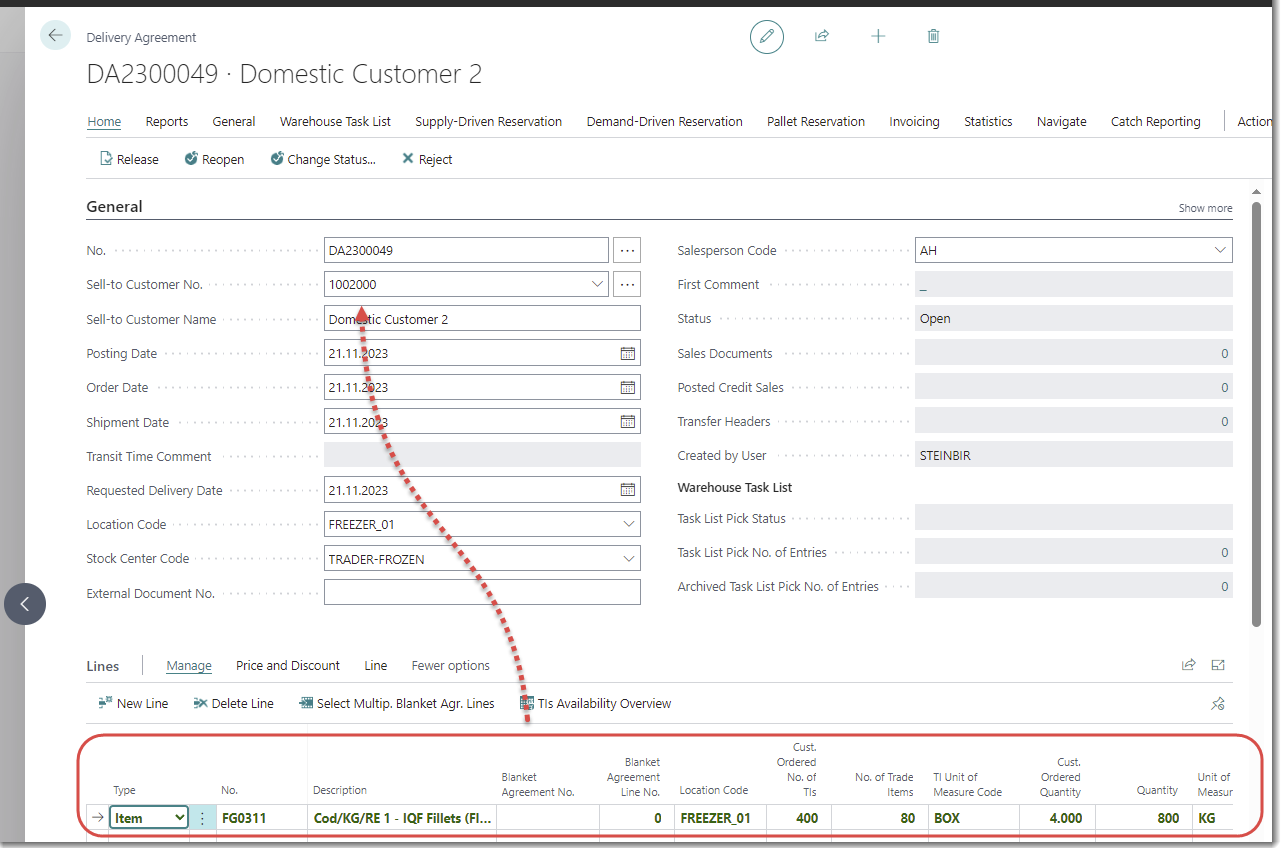1282x848 pixels.
Task: Expand the Salesperson Code dropdown
Action: (x=1220, y=251)
